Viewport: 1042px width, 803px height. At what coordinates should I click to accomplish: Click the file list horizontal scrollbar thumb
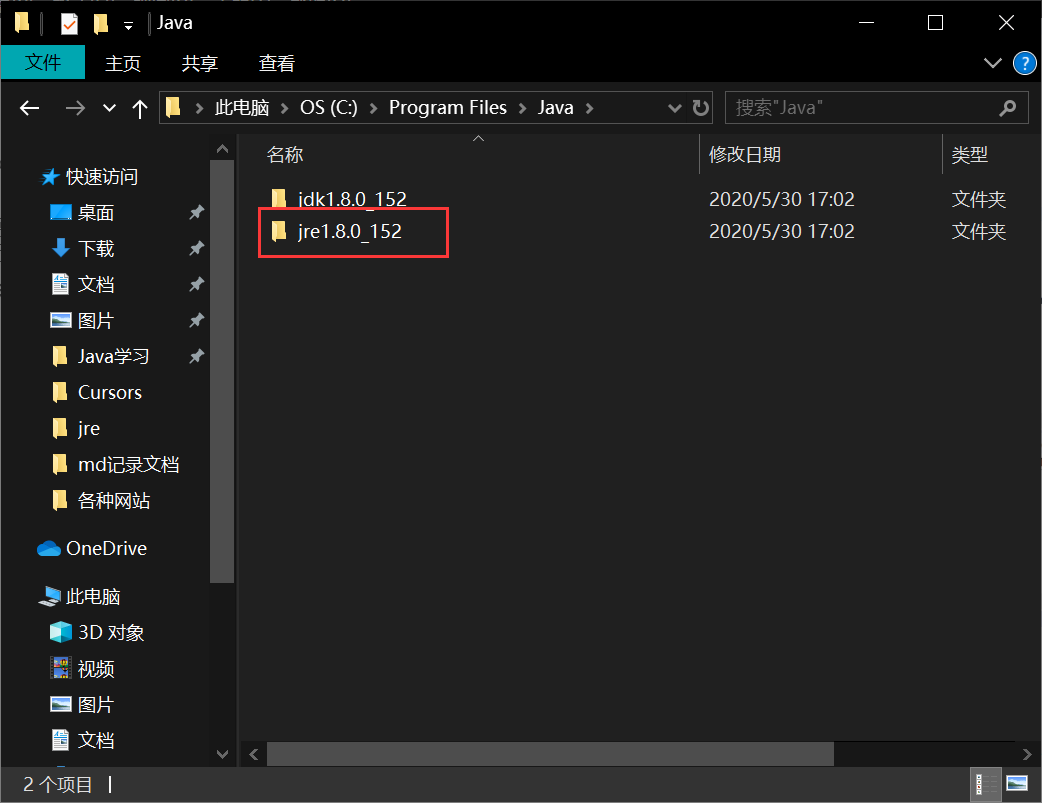(550, 754)
